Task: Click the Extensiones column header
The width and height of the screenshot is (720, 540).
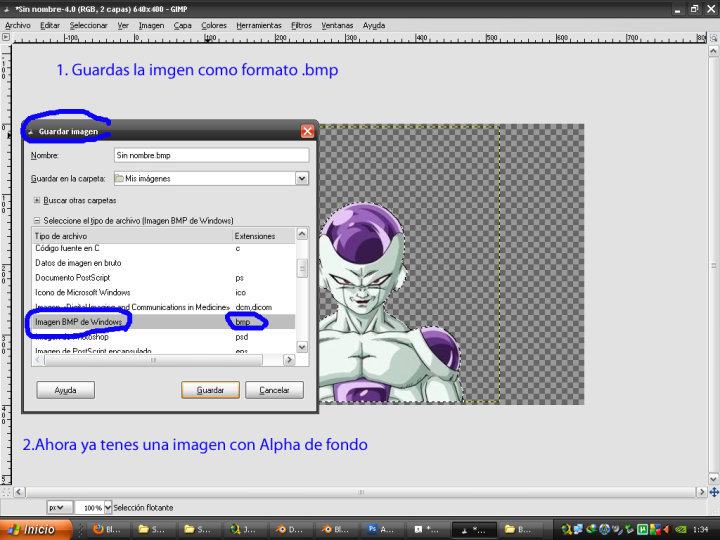Action: (x=264, y=236)
